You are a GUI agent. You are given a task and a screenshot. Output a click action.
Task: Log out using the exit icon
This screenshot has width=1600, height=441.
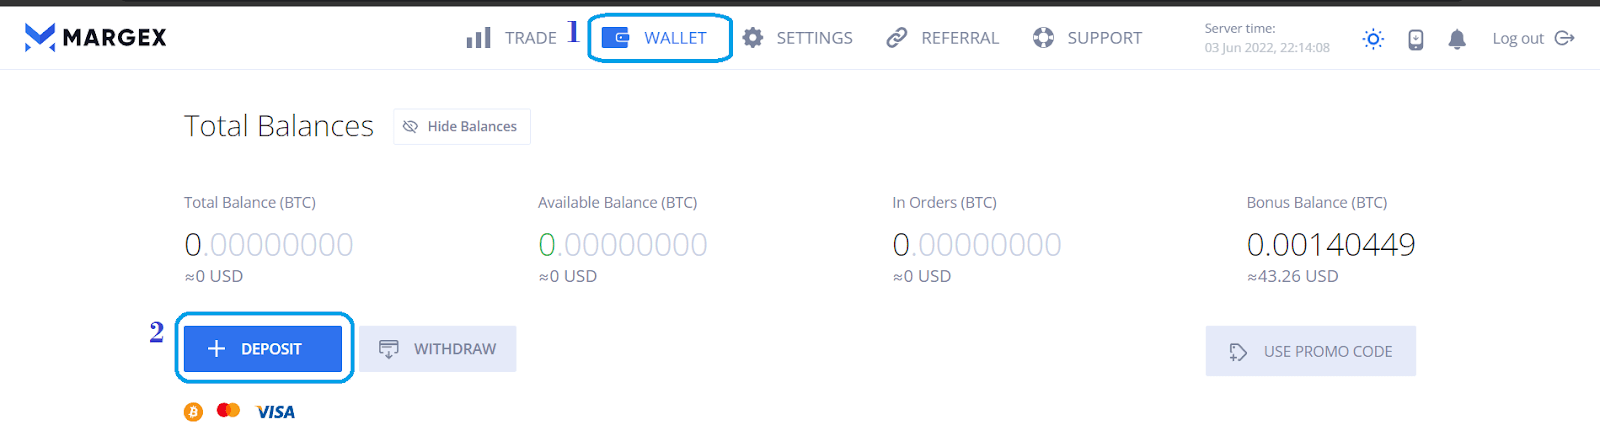(1565, 38)
